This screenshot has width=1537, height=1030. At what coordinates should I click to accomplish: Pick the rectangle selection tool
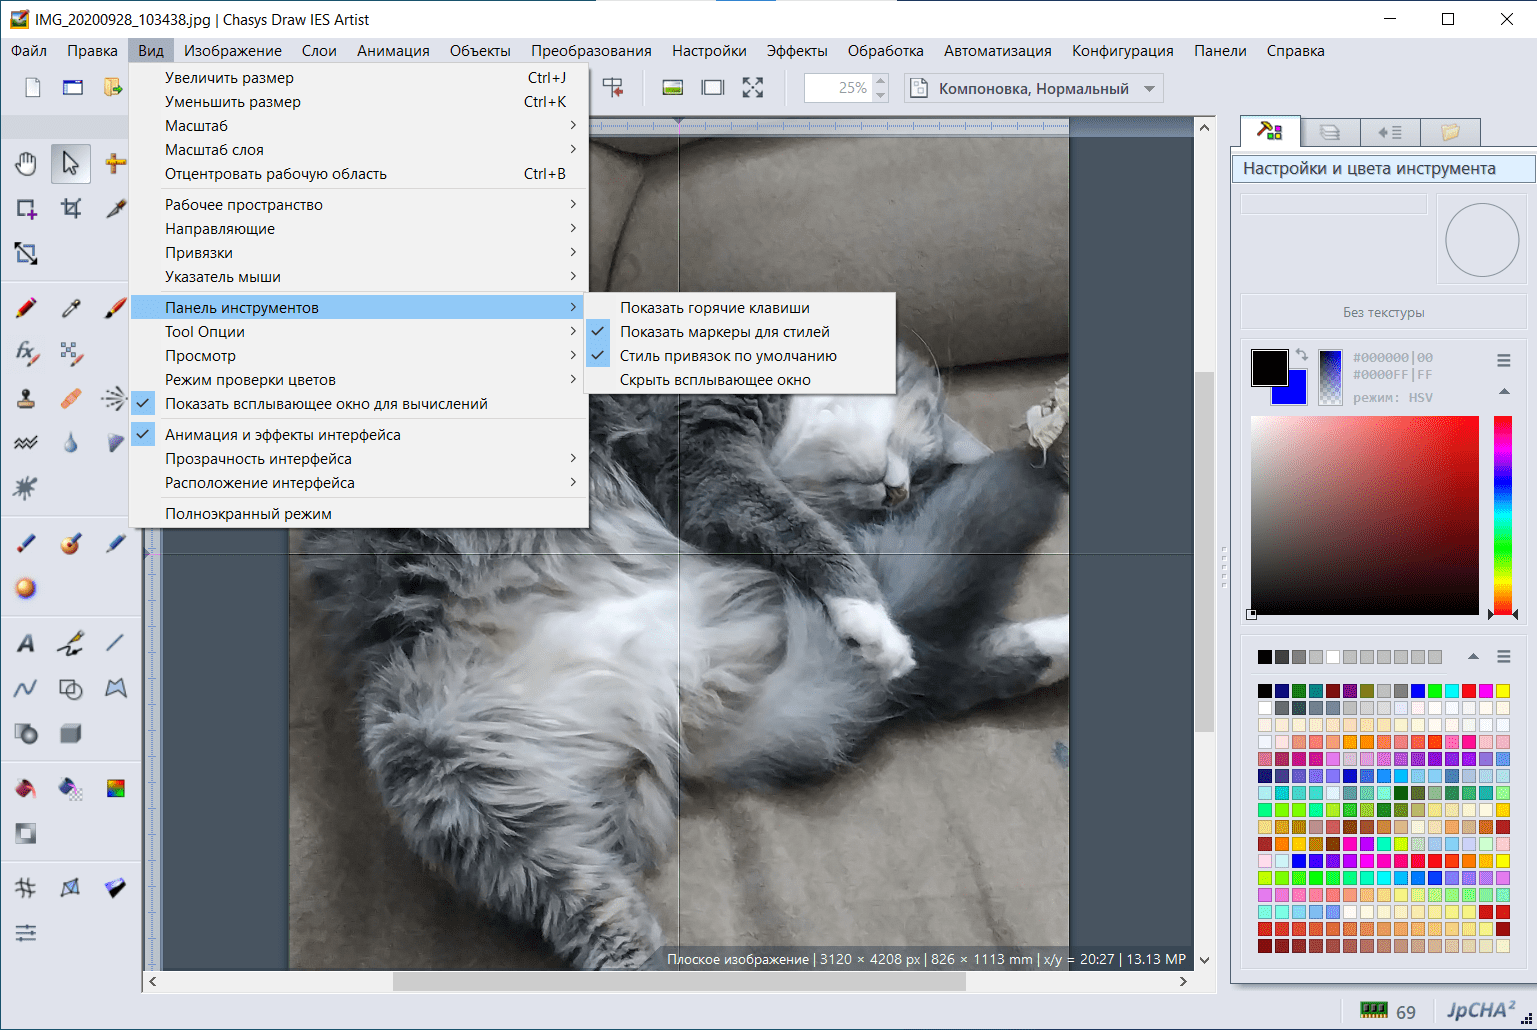click(x=26, y=208)
